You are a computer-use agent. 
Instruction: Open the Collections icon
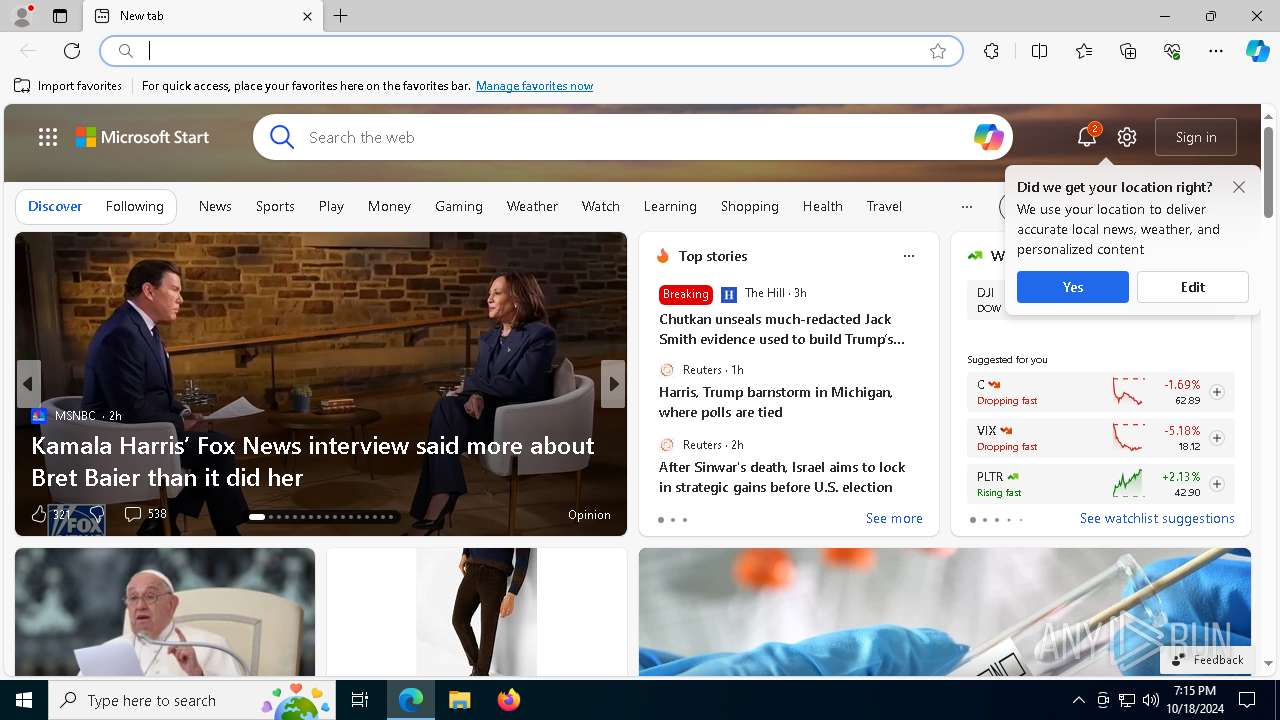[x=1129, y=51]
